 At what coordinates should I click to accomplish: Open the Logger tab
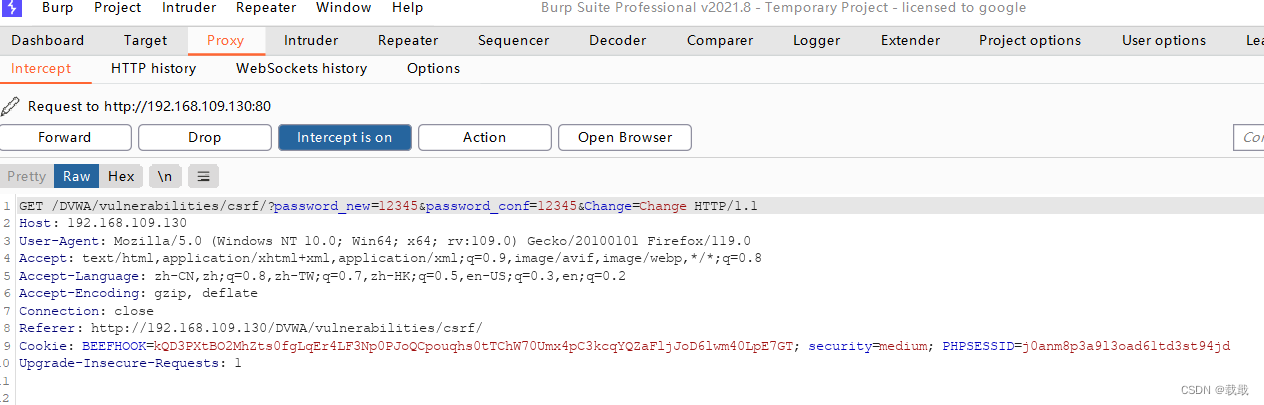(x=817, y=41)
